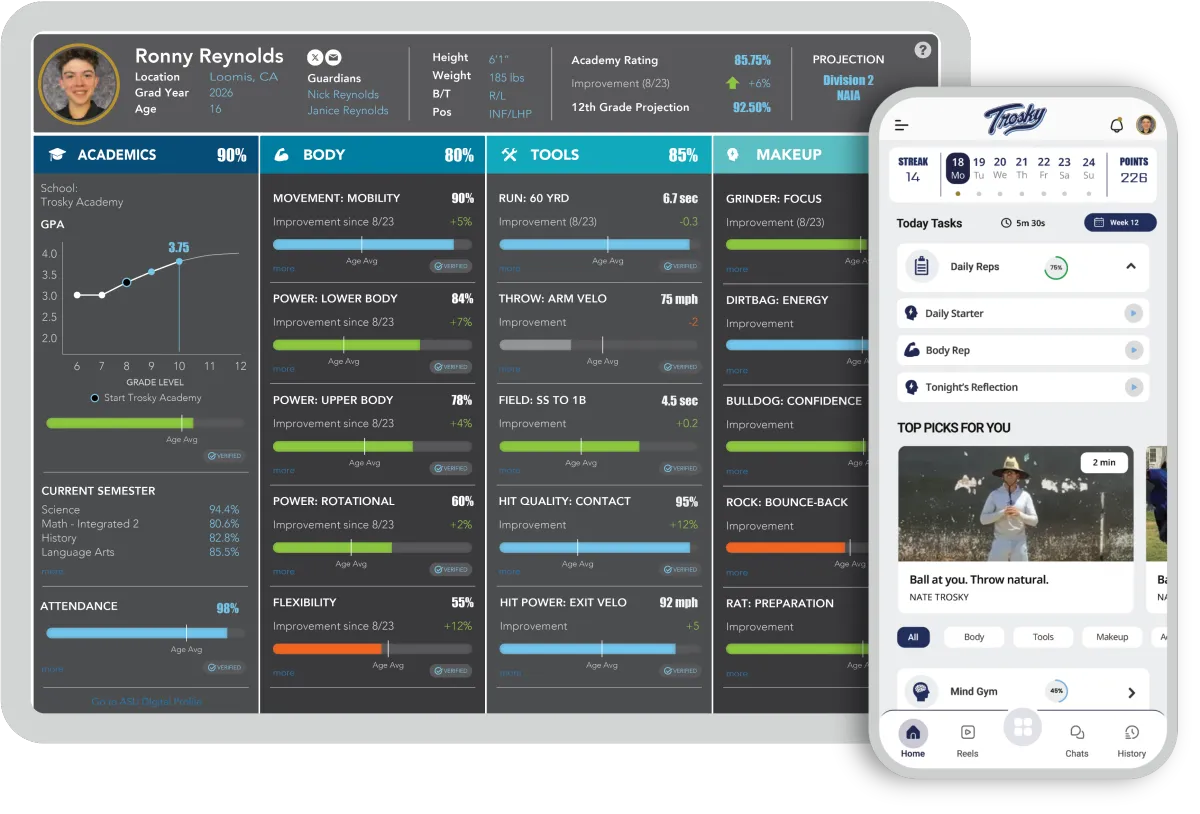Screen dimensions: 1200x814
Task: Select Sunday the 24th in the week strip
Action: click(x=1089, y=168)
